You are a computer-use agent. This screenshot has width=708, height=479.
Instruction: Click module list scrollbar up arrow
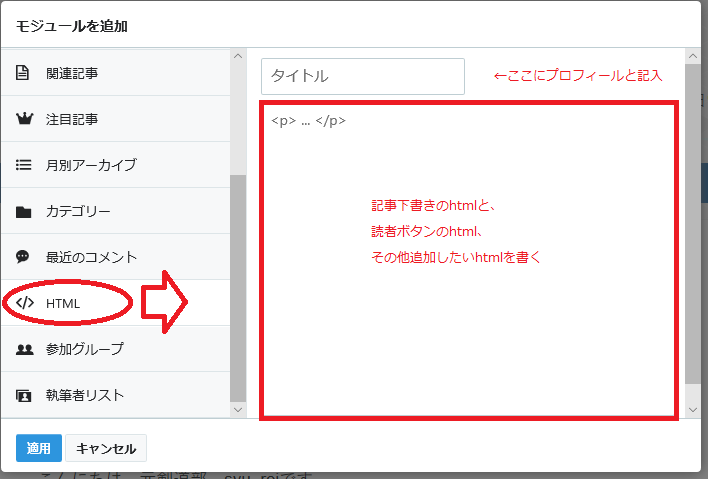coord(238,56)
